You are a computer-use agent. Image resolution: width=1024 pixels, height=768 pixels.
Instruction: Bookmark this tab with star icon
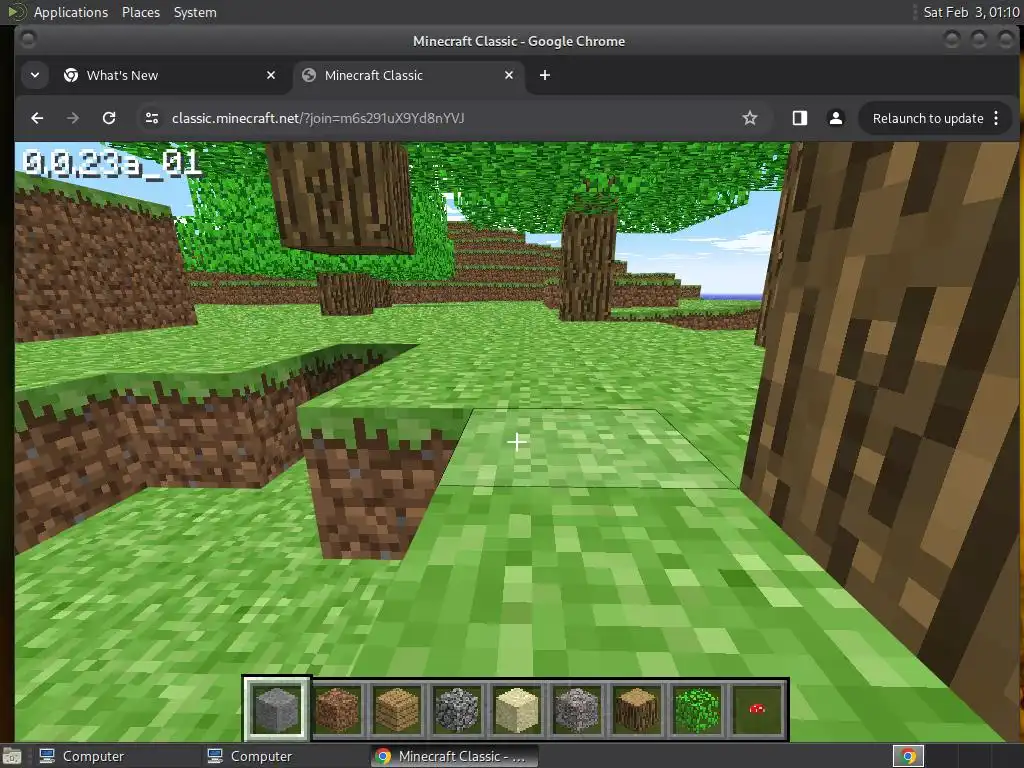(750, 118)
